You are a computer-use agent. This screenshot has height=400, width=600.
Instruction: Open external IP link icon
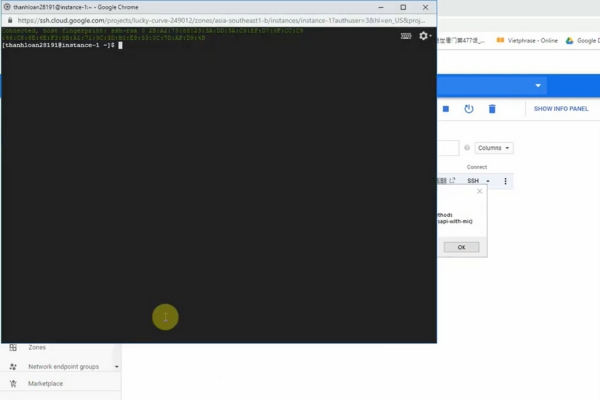[x=452, y=180]
